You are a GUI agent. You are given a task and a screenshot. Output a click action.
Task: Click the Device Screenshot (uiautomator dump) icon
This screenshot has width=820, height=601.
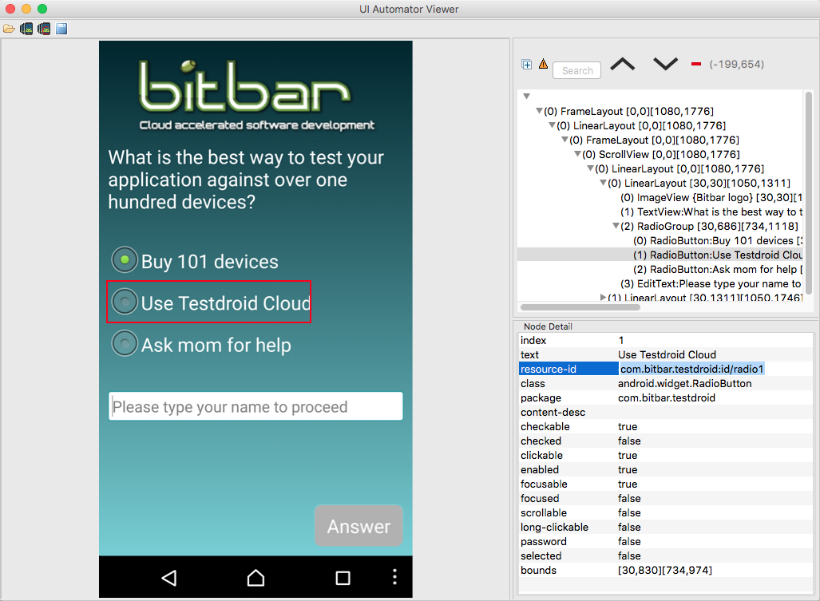pos(26,29)
